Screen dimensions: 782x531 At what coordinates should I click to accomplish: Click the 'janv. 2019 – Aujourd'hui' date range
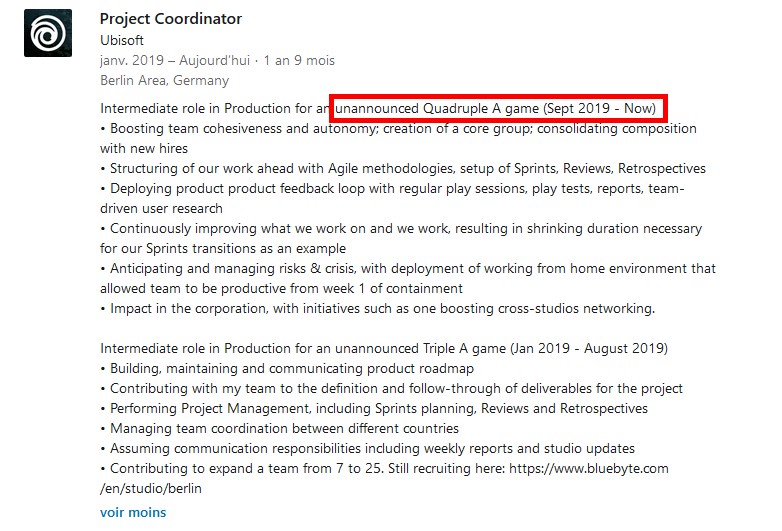pyautogui.click(x=175, y=60)
